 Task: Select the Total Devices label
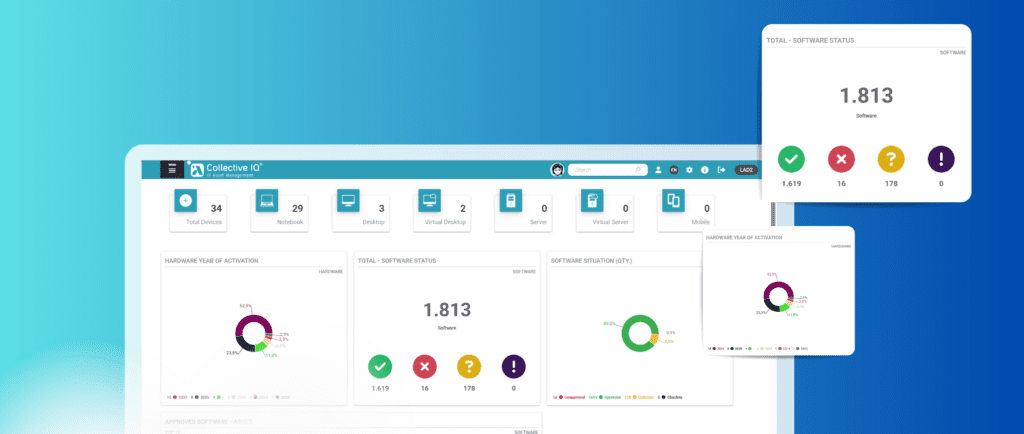tap(204, 223)
